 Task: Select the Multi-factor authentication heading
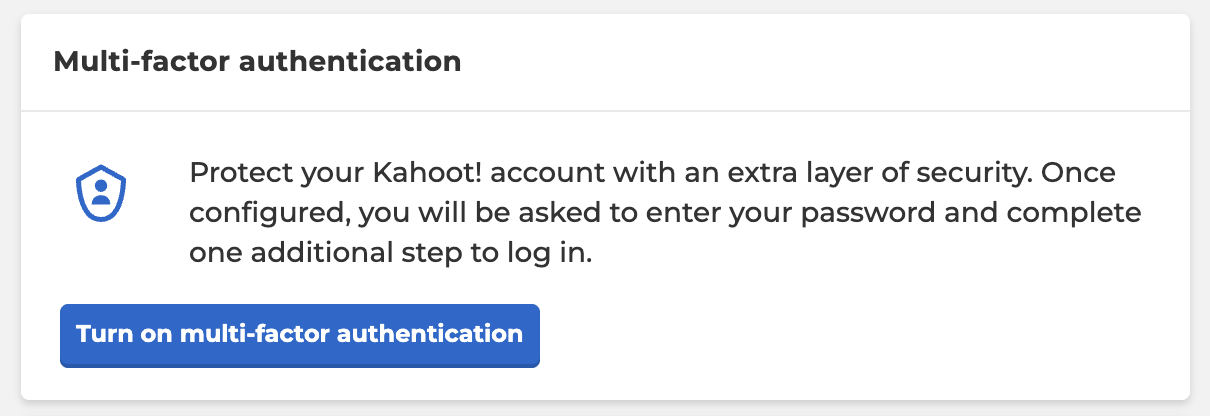(257, 62)
